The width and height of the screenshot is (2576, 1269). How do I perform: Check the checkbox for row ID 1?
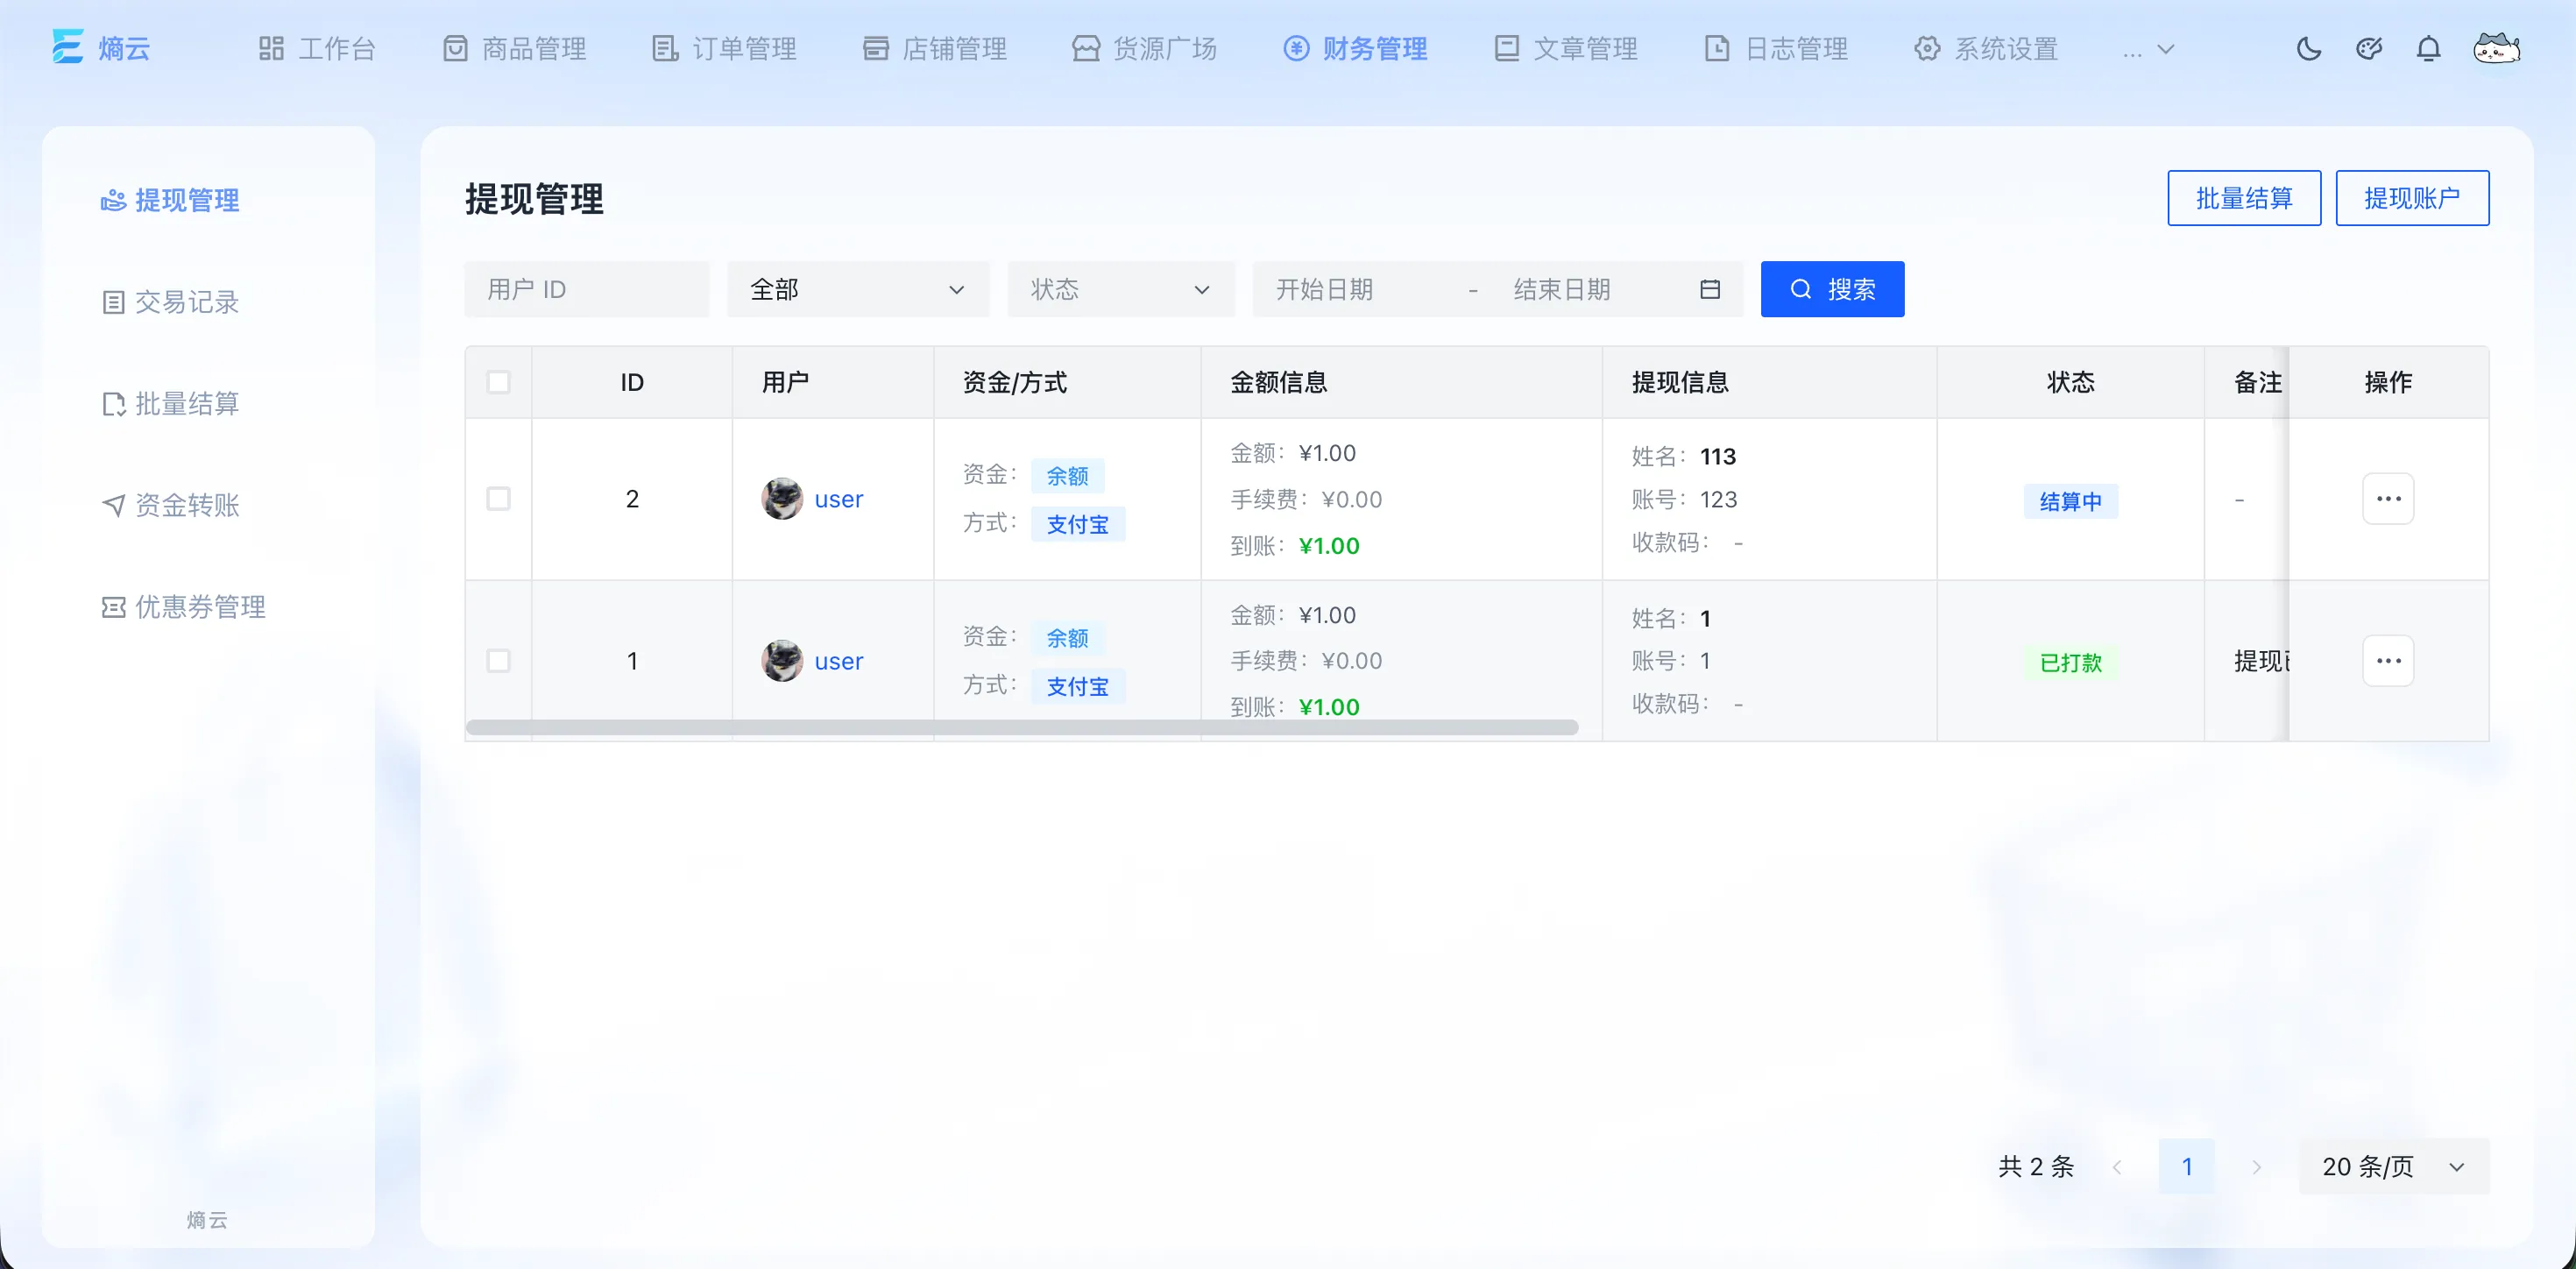pos(498,660)
